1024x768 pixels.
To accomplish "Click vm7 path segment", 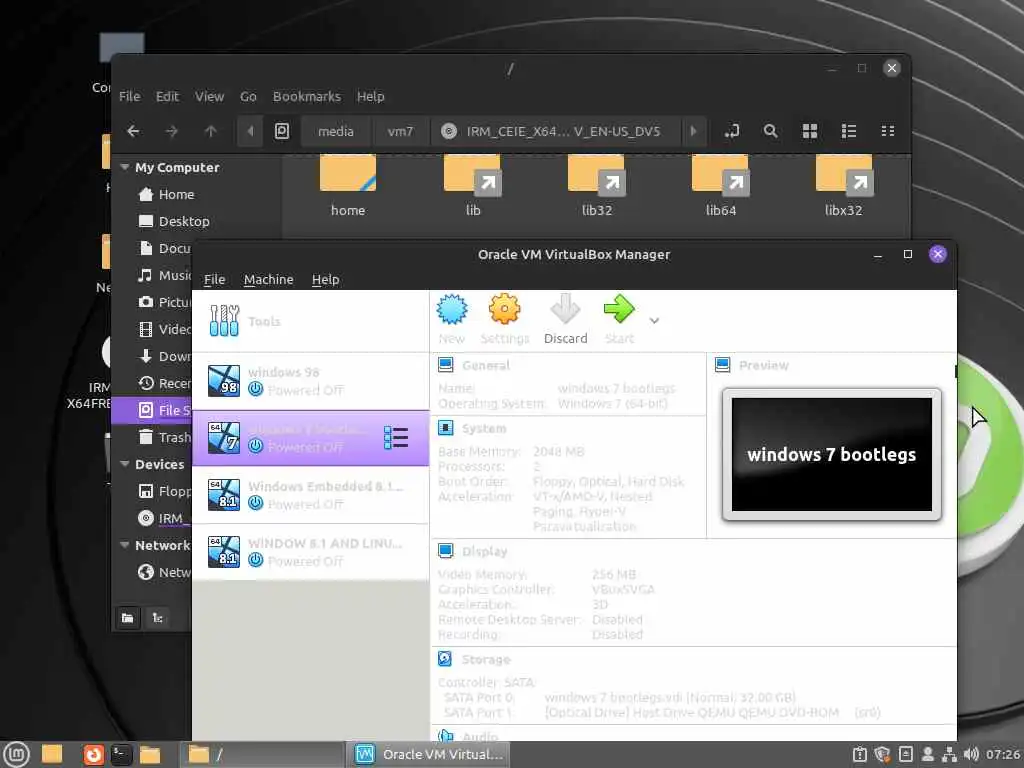I will [400, 131].
